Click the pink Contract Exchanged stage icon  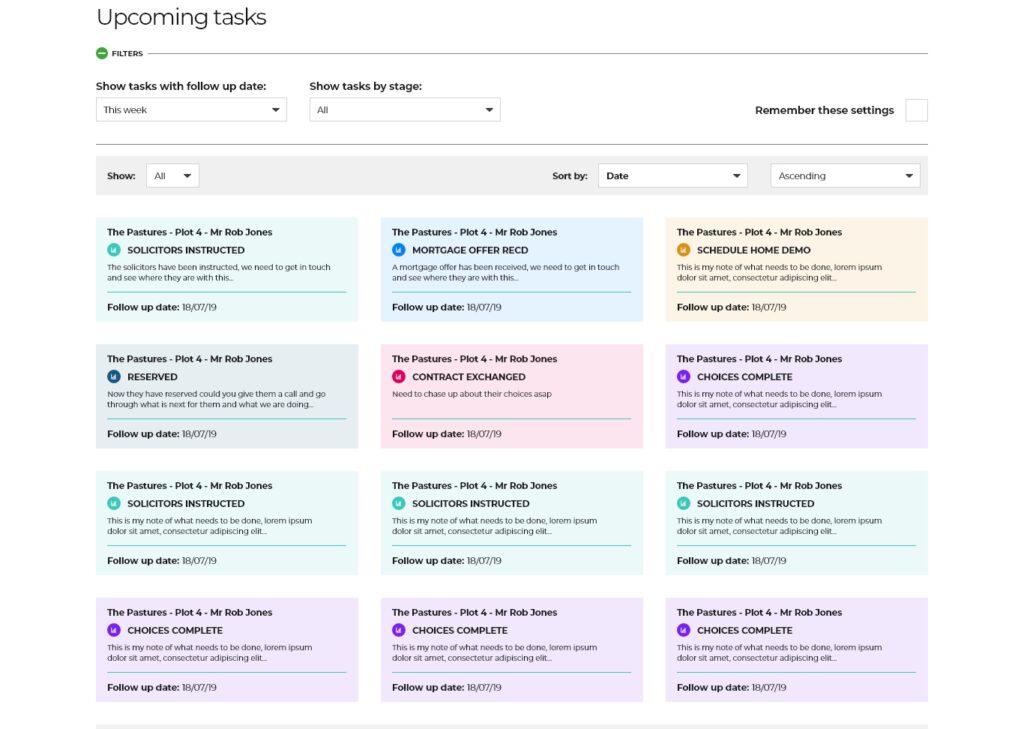click(399, 377)
